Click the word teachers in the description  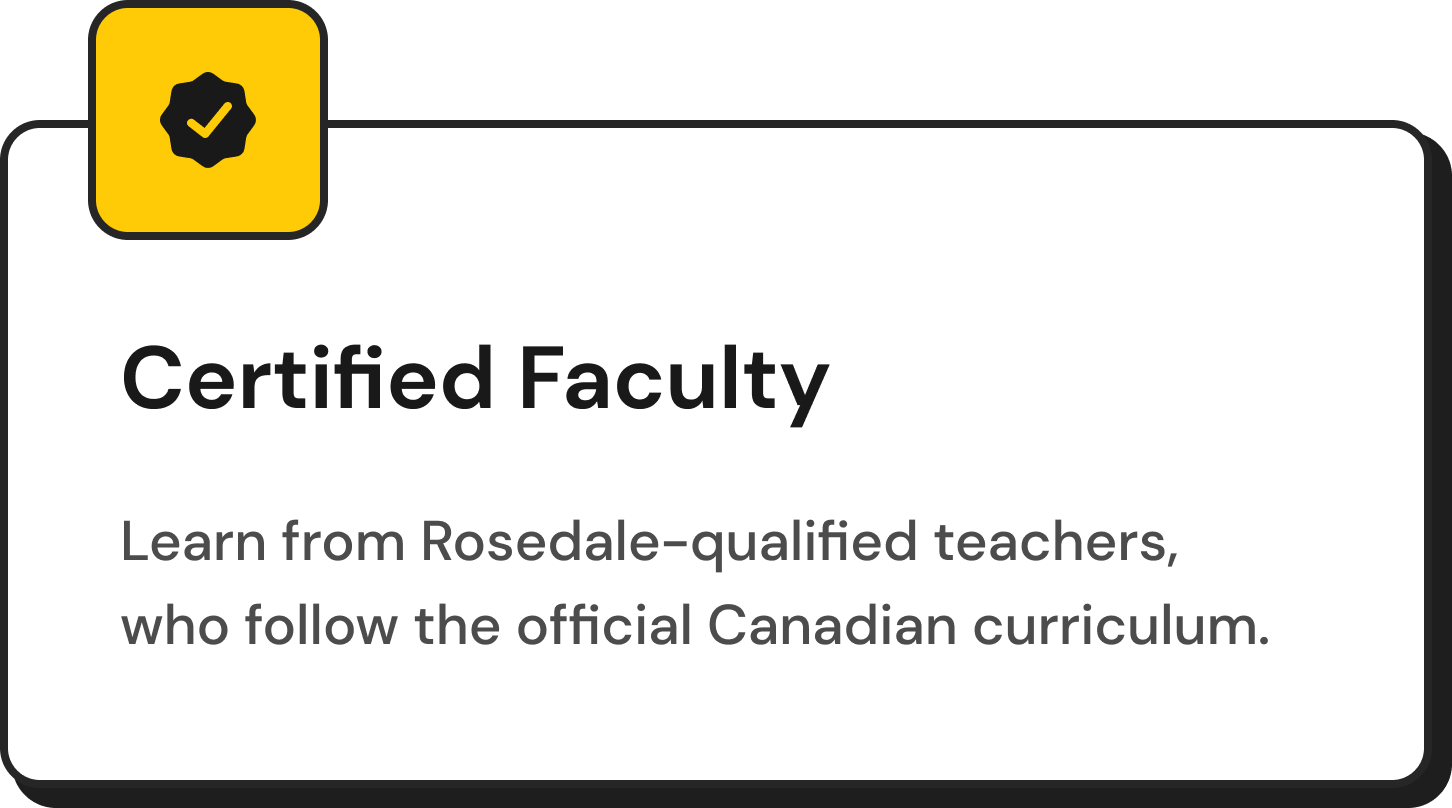[1055, 542]
